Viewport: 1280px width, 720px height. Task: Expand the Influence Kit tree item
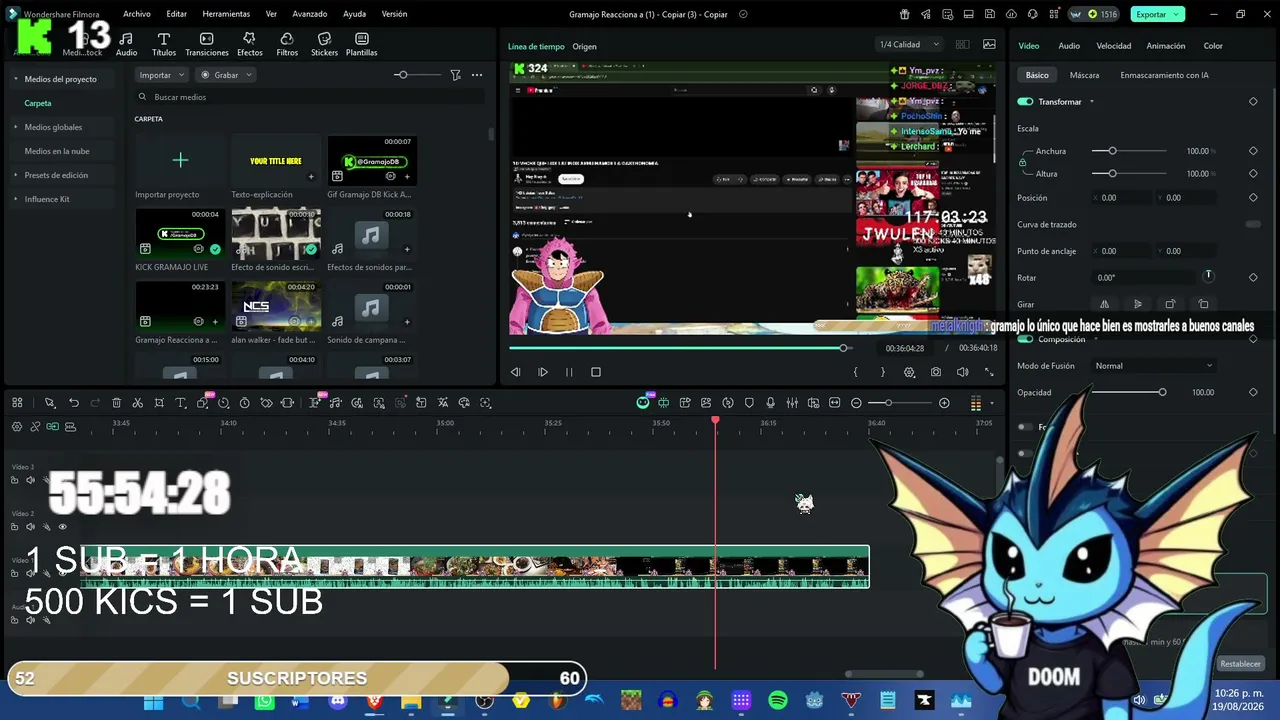[x=16, y=199]
